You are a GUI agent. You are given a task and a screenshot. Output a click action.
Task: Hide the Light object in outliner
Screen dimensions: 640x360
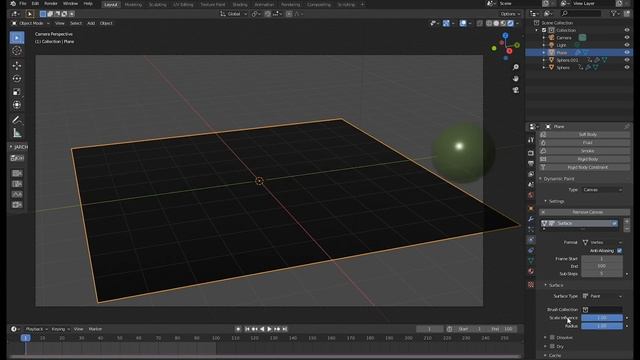(627, 45)
